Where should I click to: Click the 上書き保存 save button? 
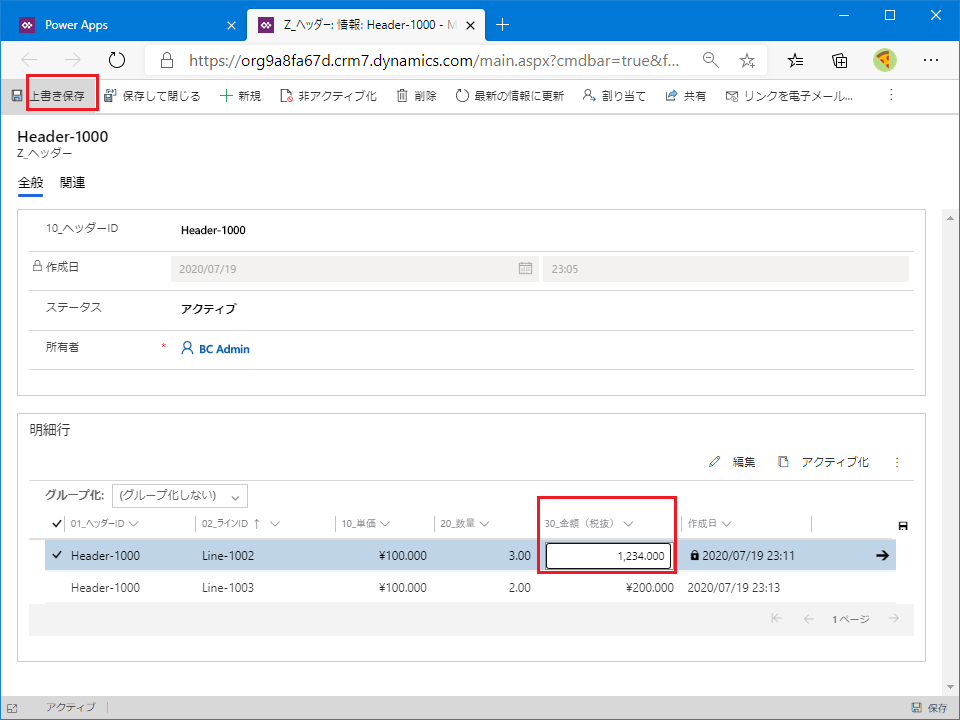(x=49, y=96)
